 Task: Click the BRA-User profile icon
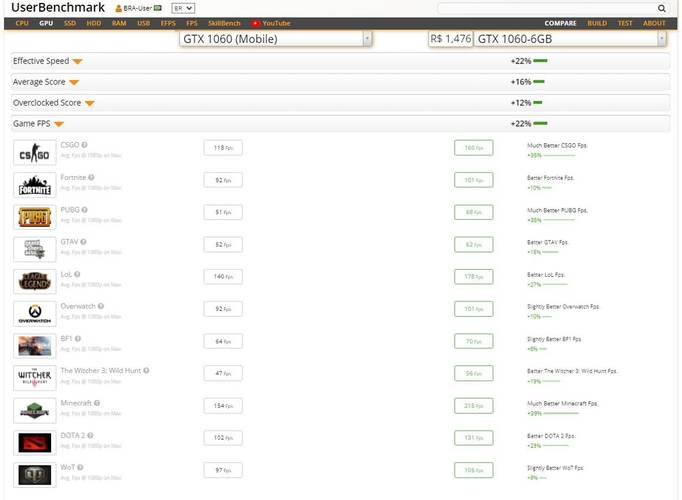click(118, 8)
